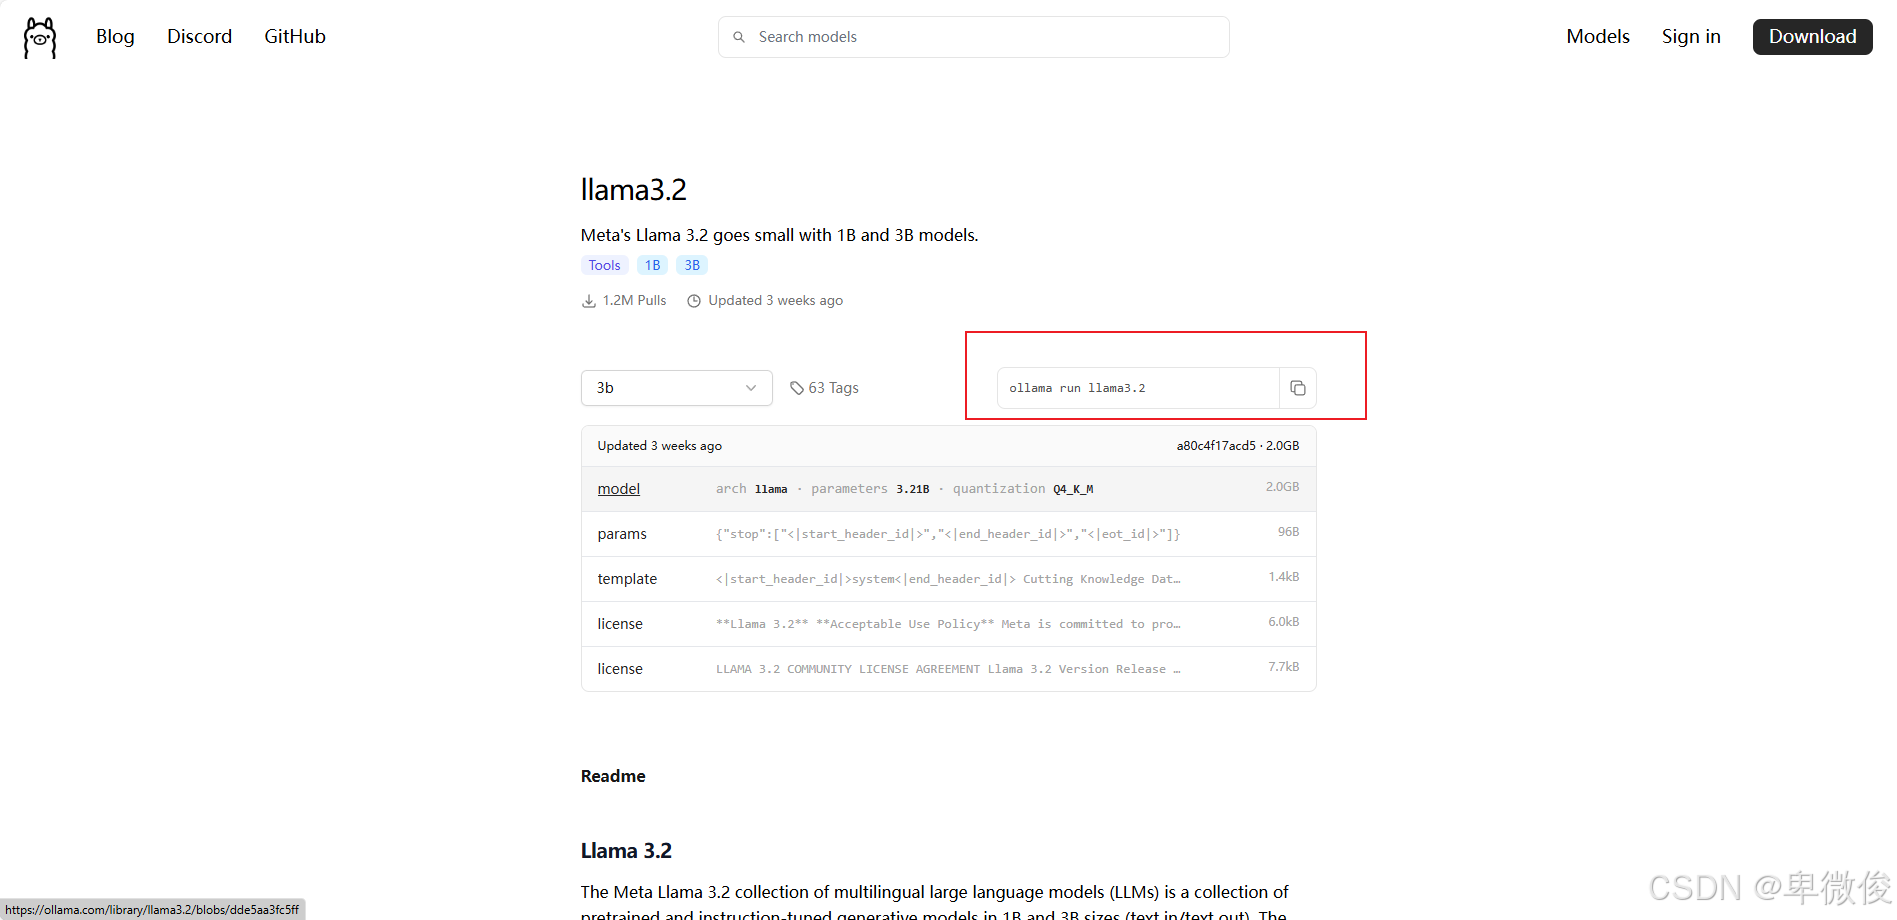Click the Ollama llama logo

click(40, 38)
